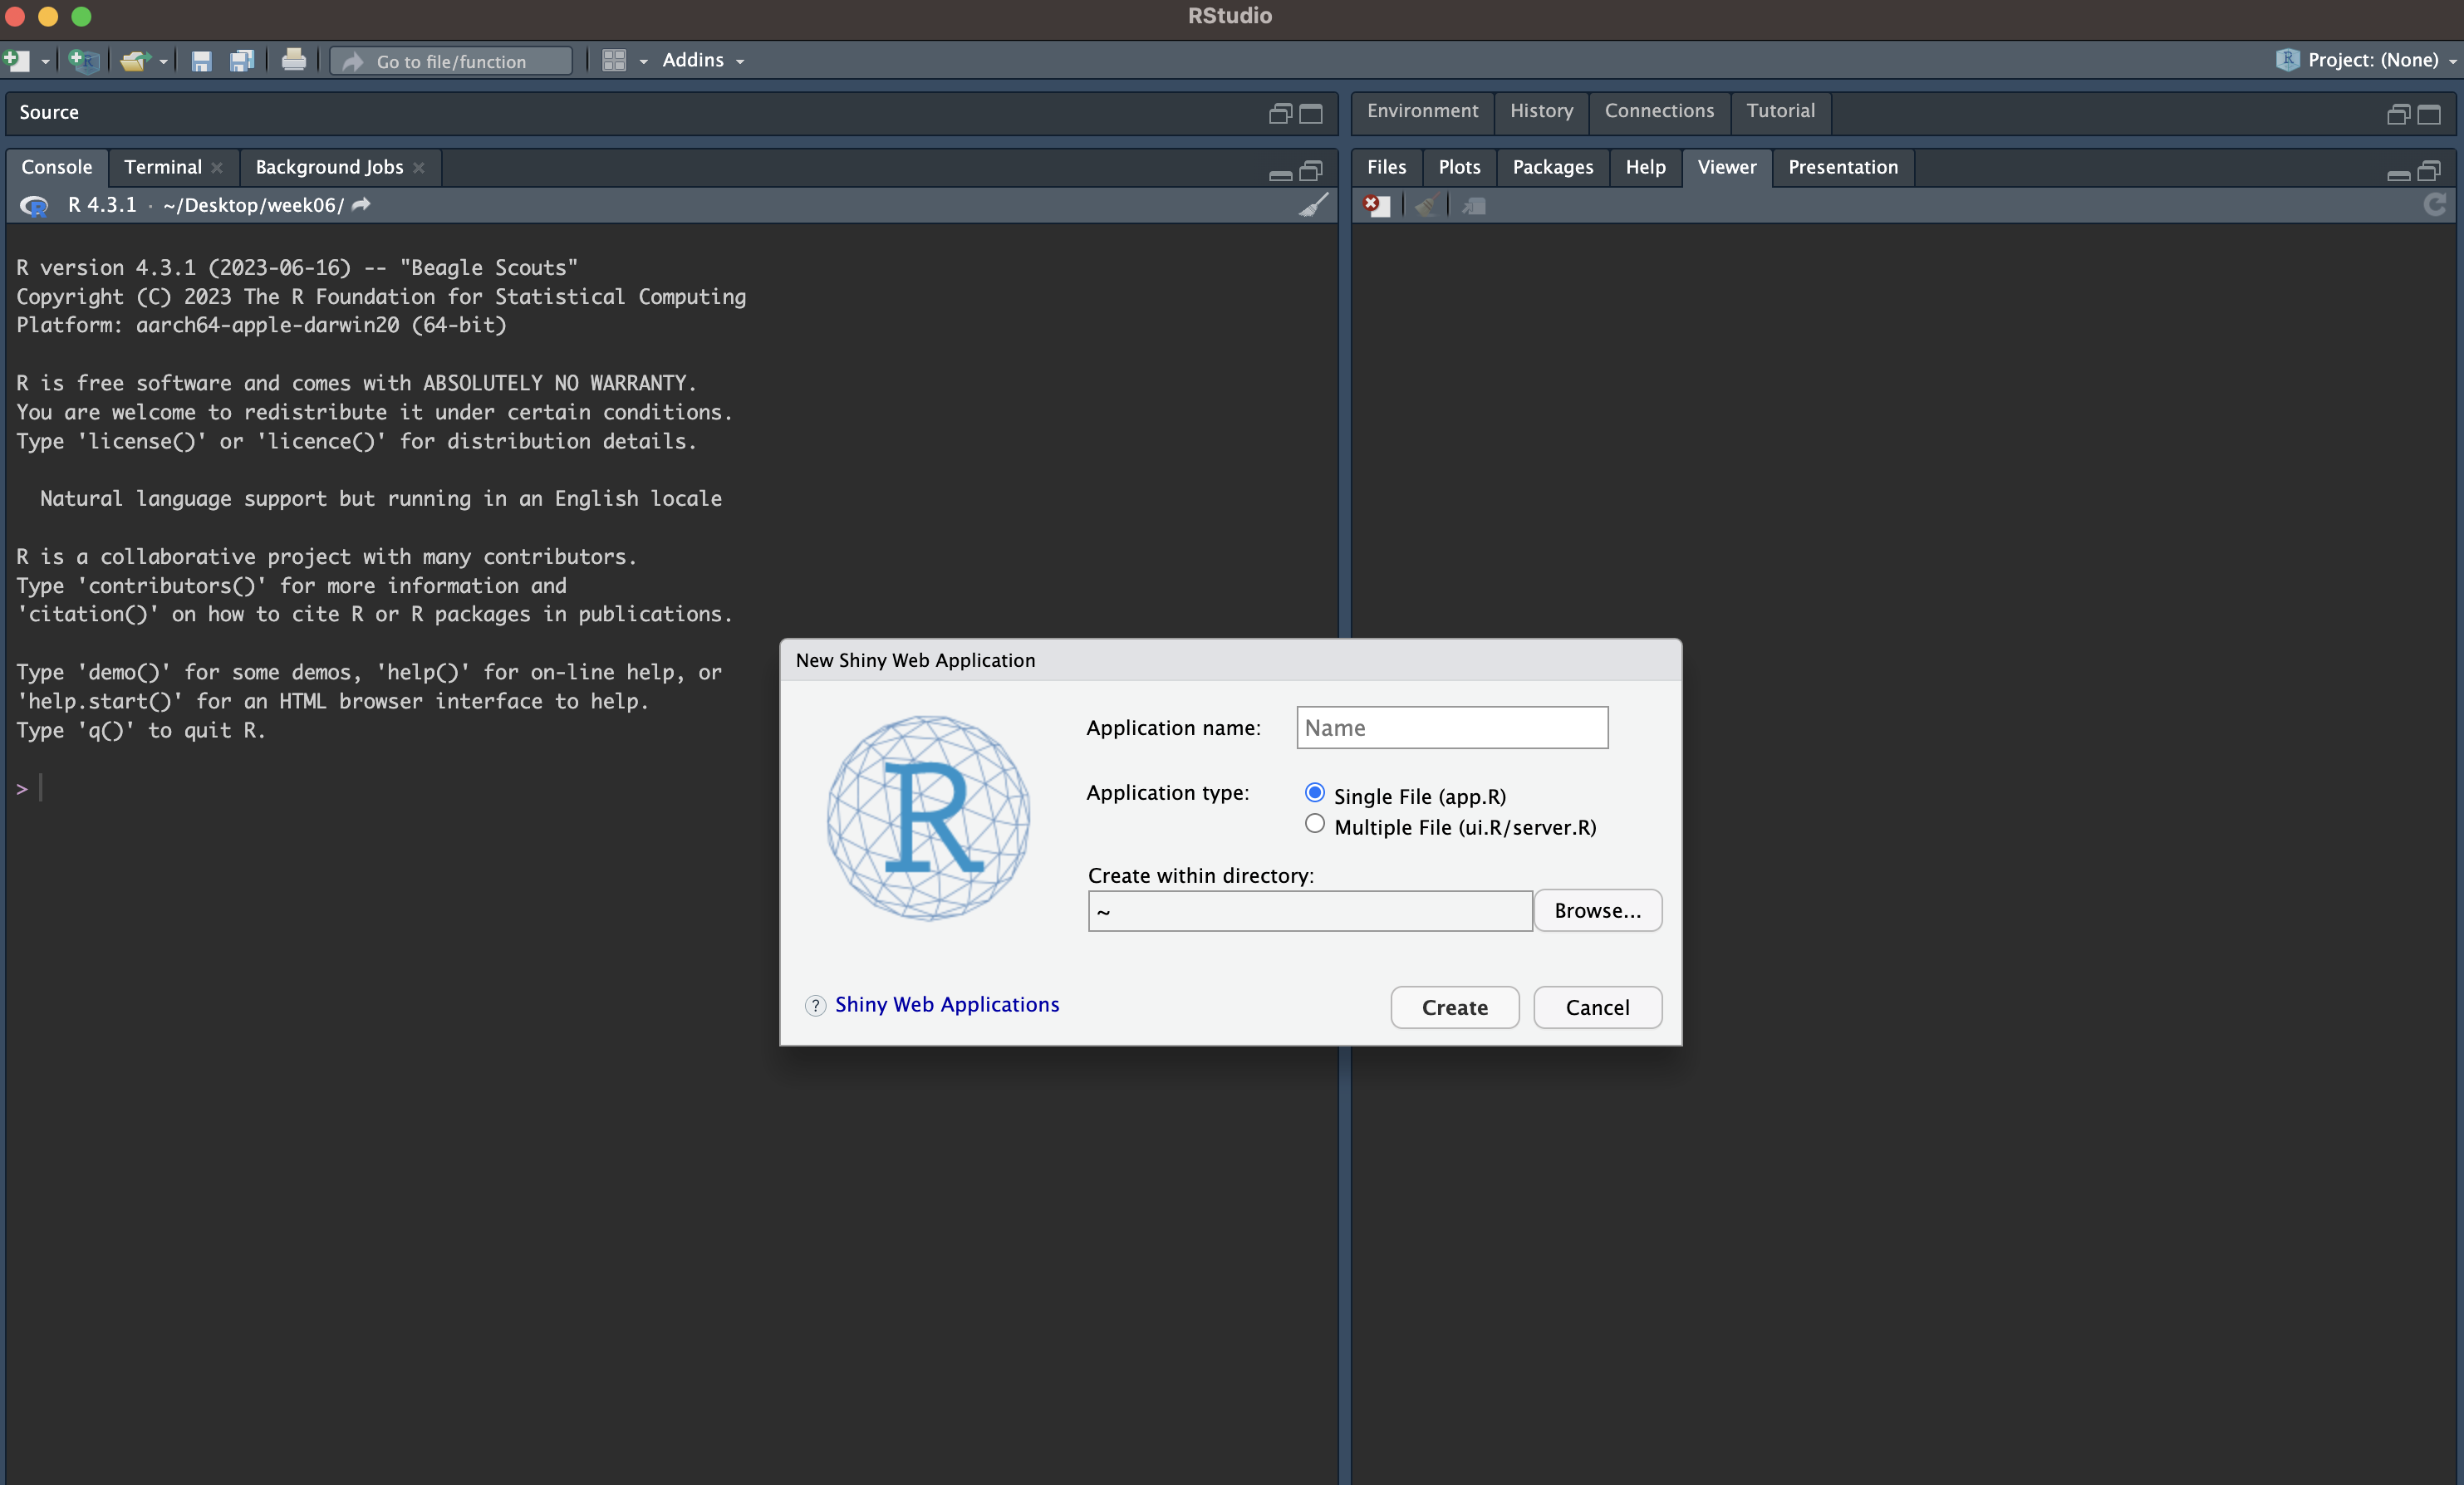Click the Create within directory field

click(1310, 911)
